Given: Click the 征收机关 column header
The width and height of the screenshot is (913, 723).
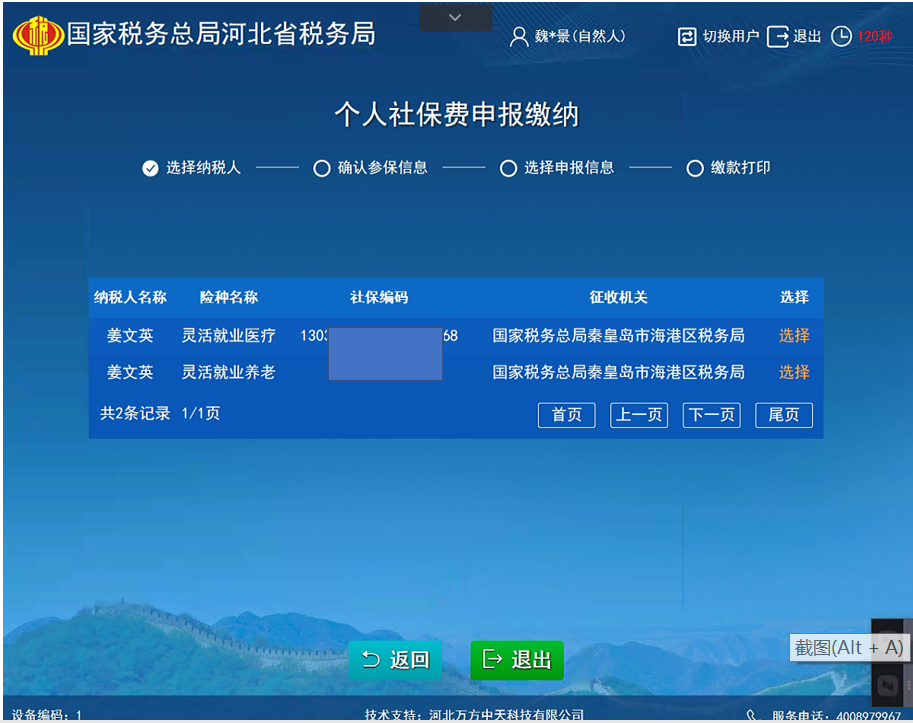Looking at the screenshot, I should coord(618,297).
